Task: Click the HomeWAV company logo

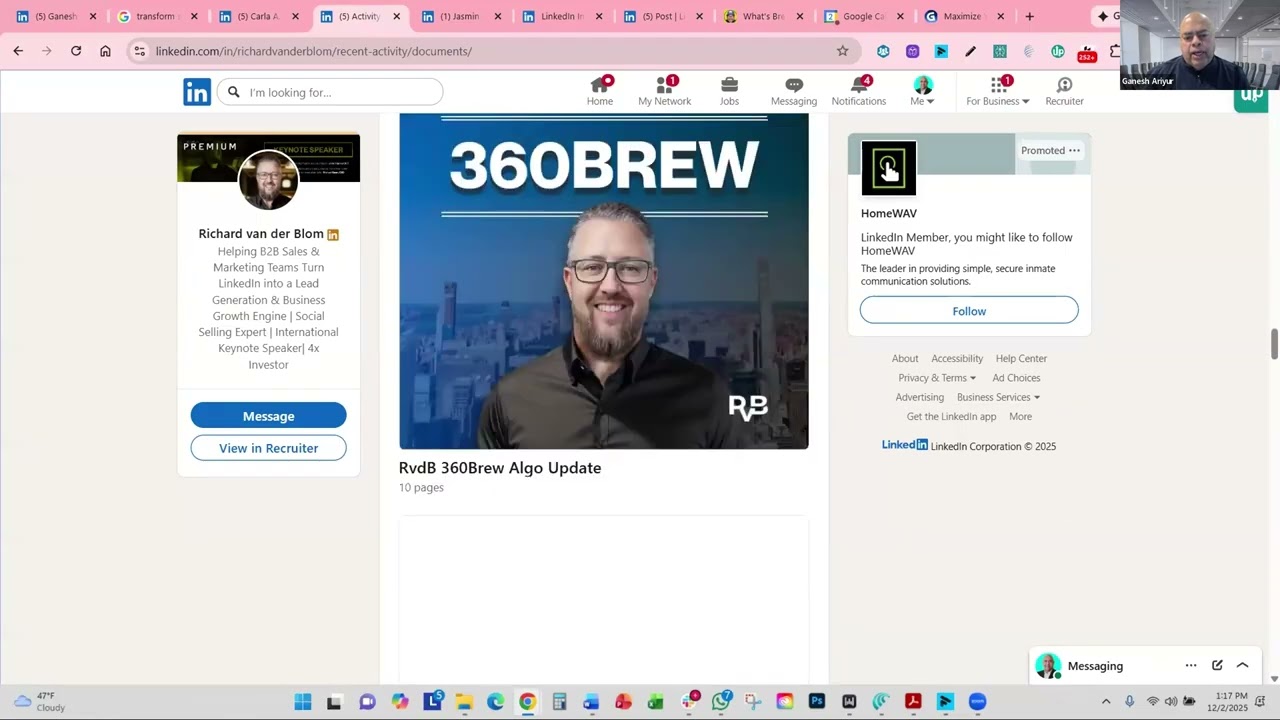Action: click(889, 168)
